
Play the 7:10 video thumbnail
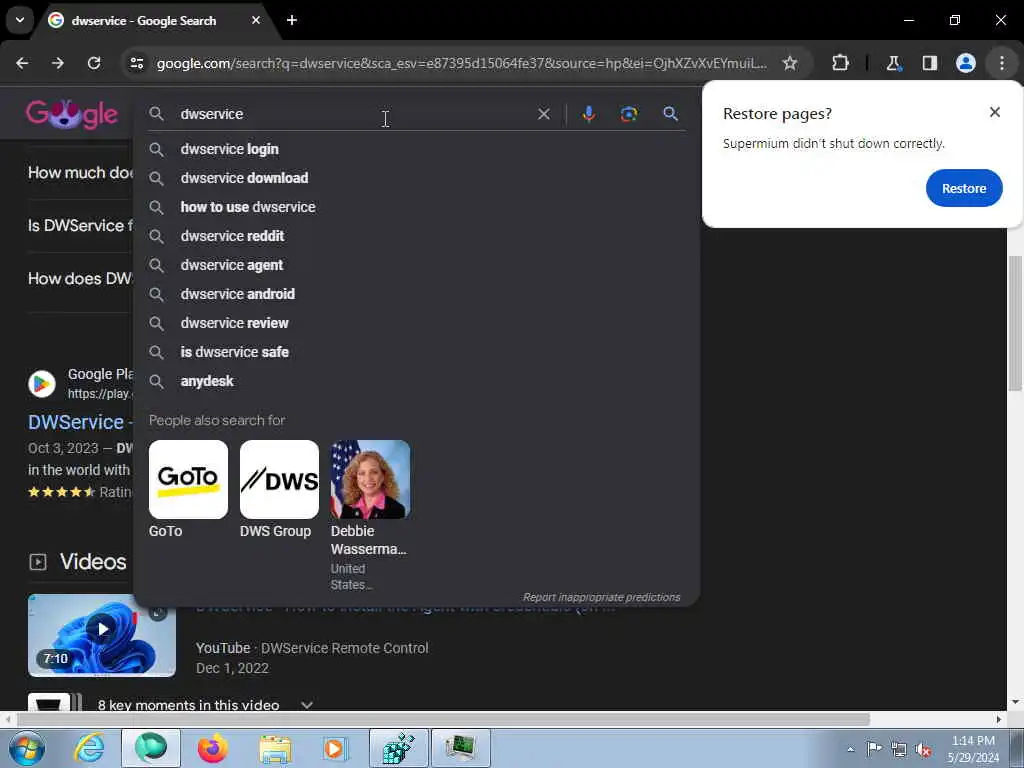102,635
